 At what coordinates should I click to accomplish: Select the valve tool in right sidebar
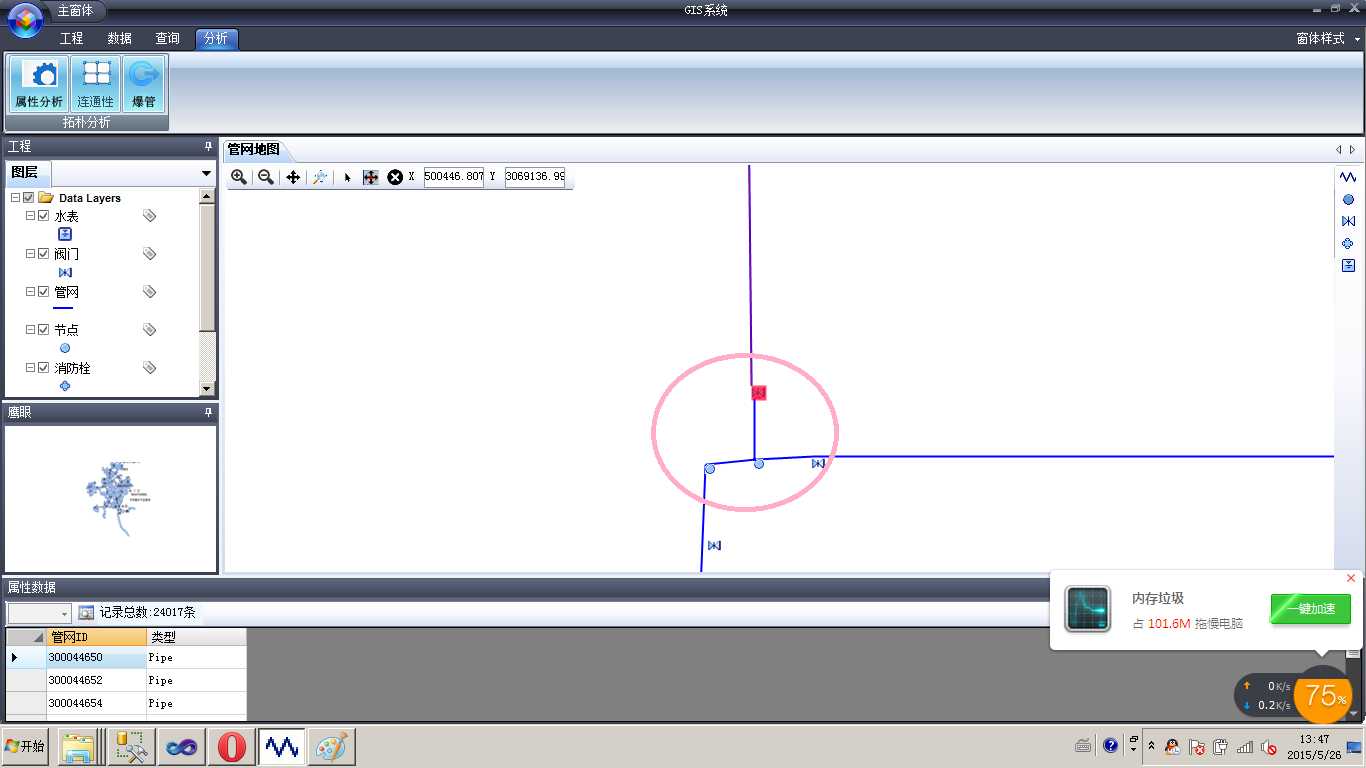1348,221
